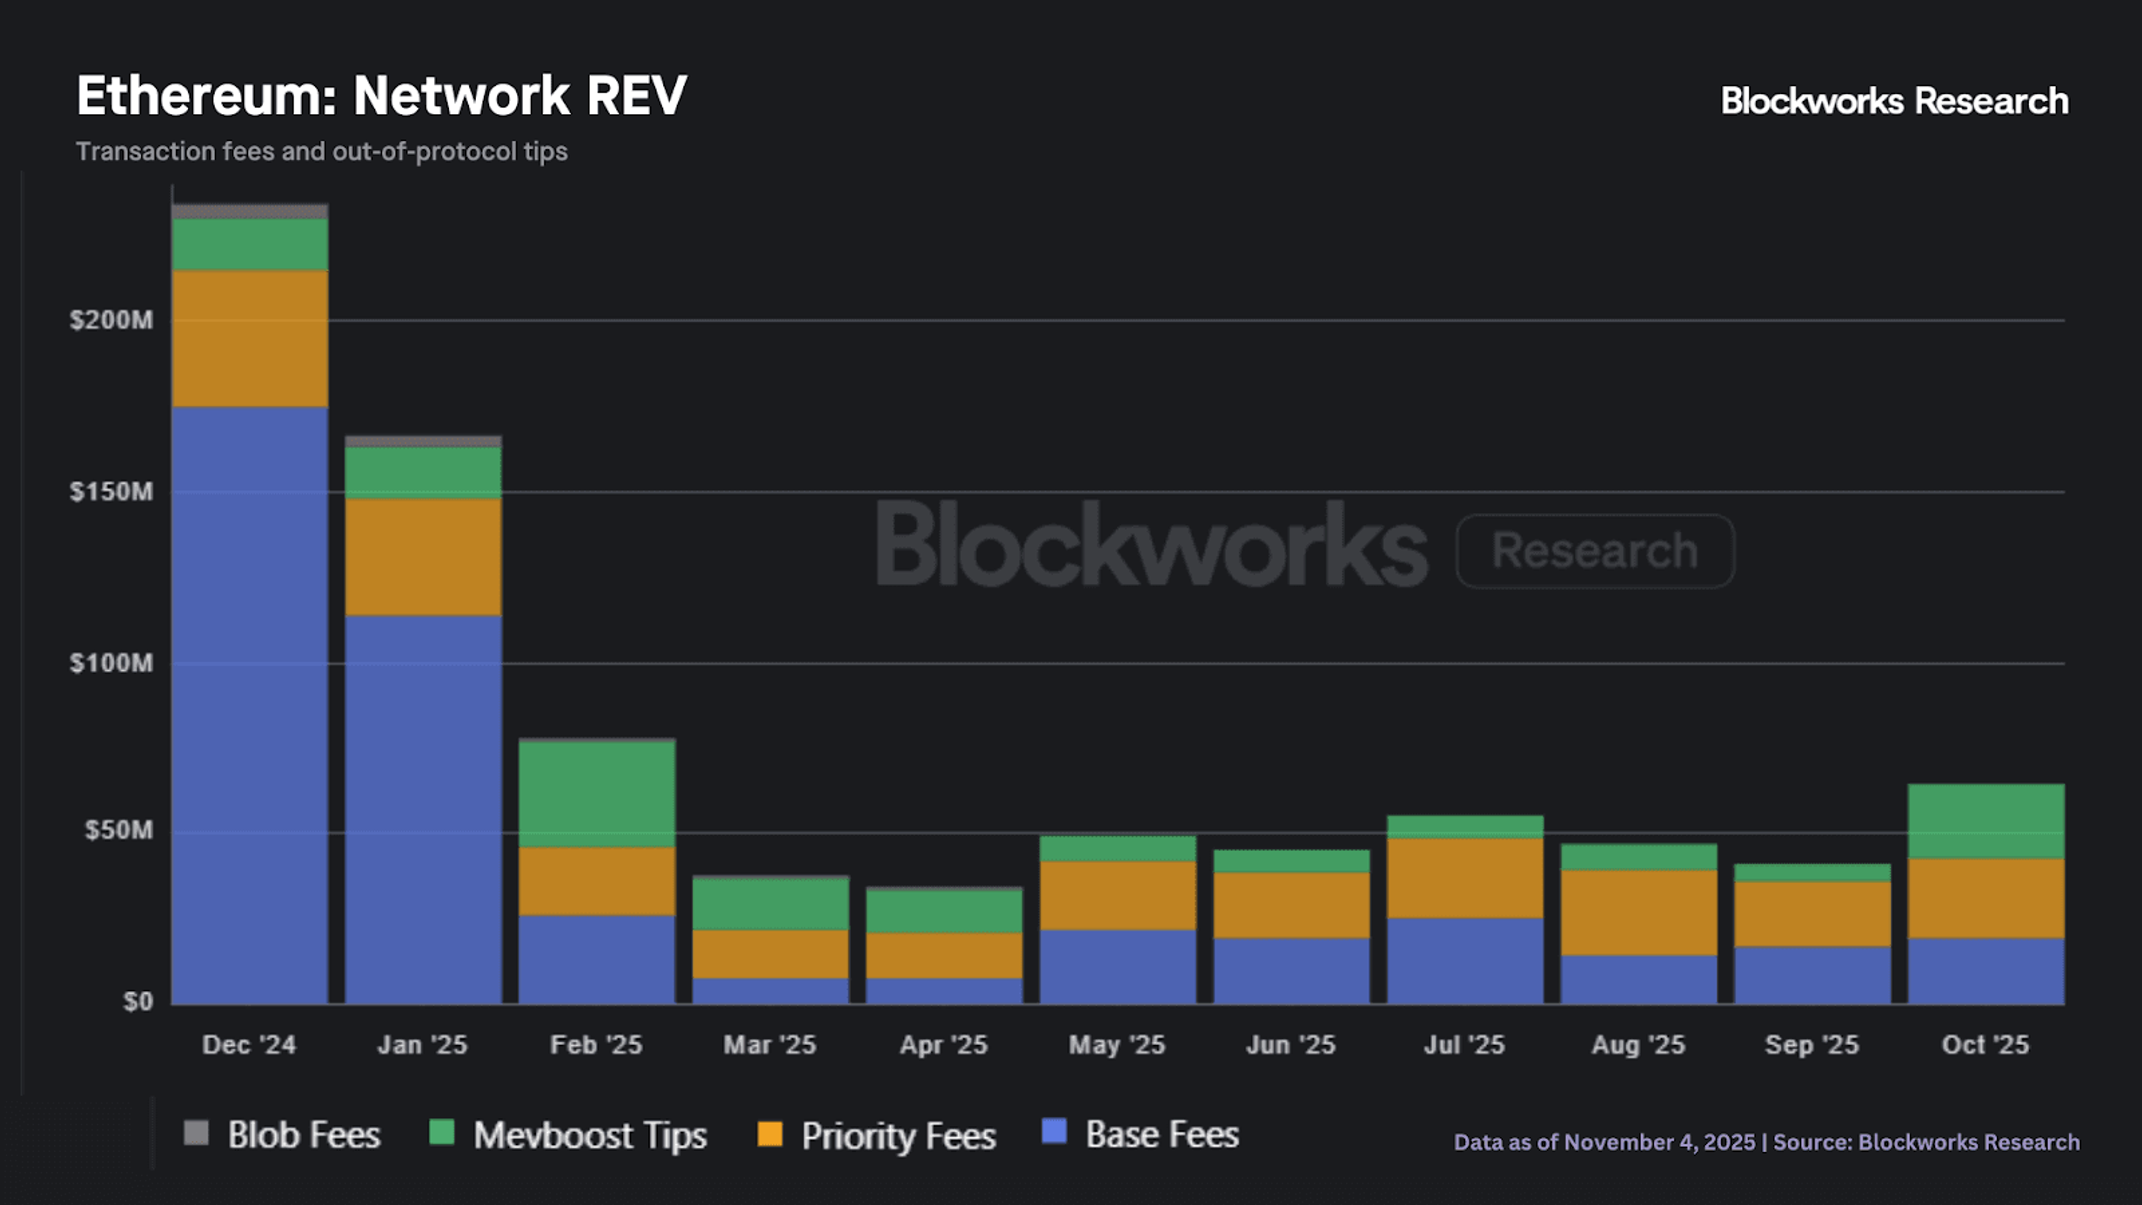Viewport: 2142px width, 1205px height.
Task: Click the "$100M" y-axis label
Action: 111,663
